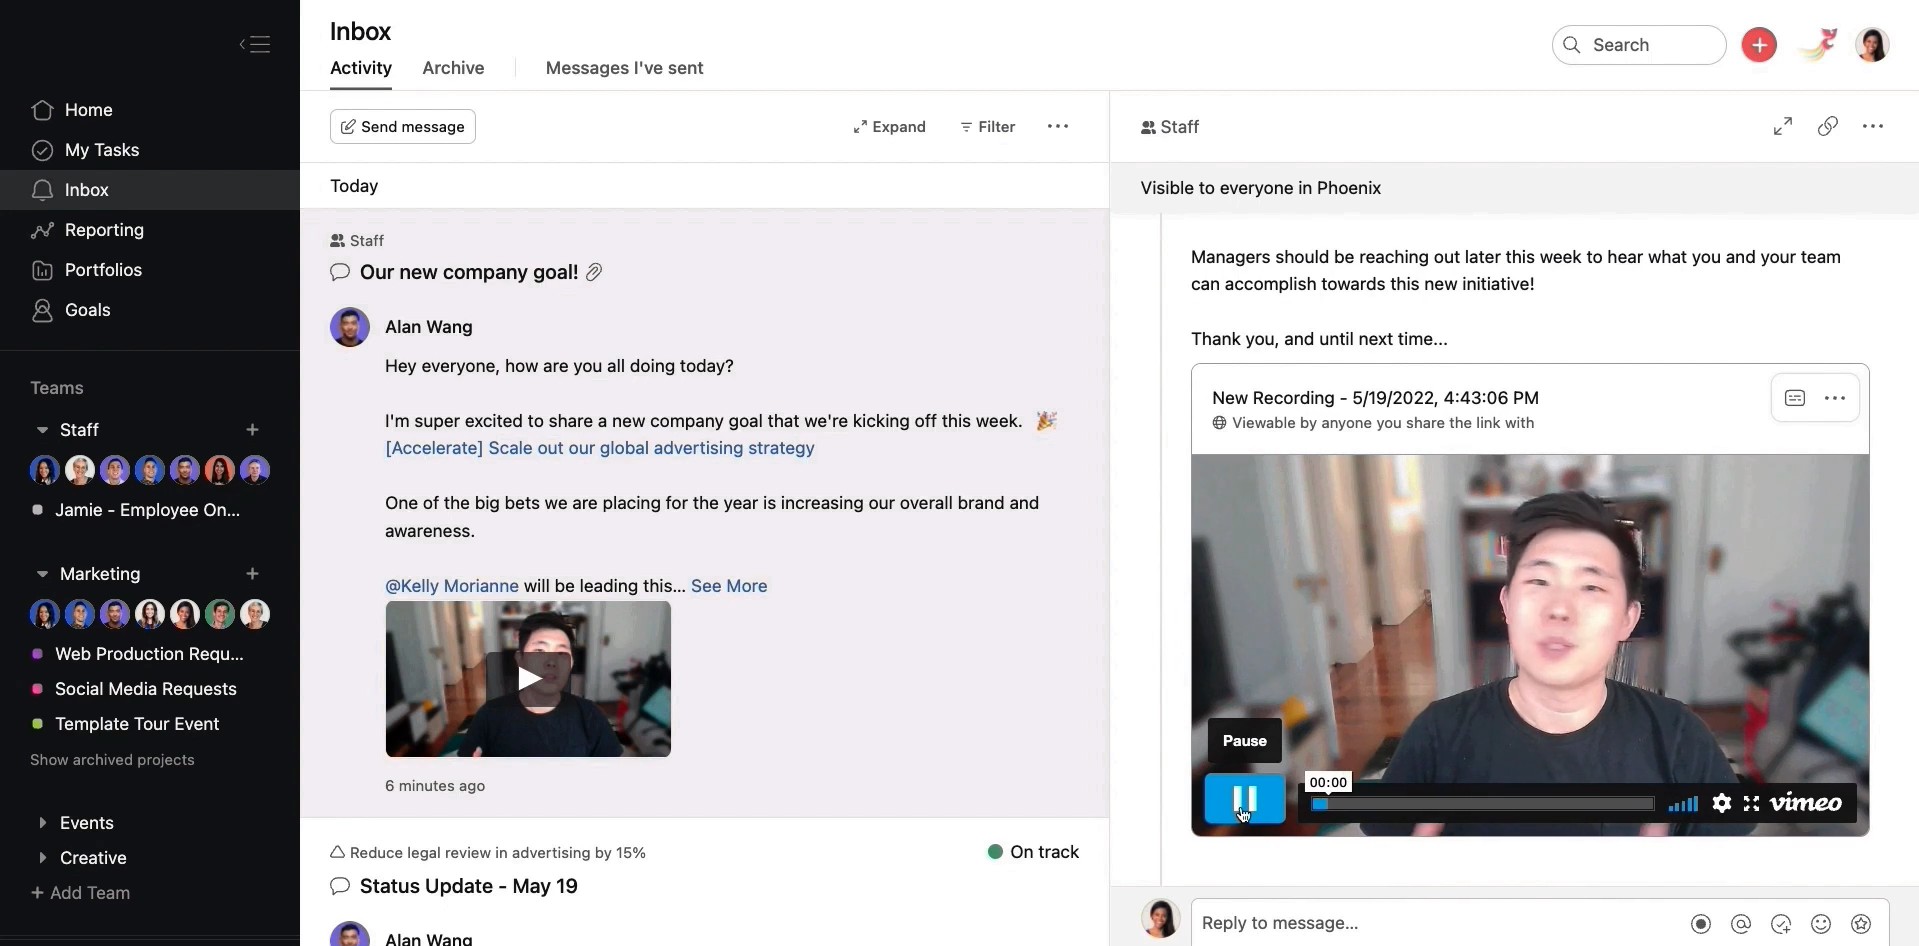Open the recording transcript icon

pyautogui.click(x=1795, y=398)
